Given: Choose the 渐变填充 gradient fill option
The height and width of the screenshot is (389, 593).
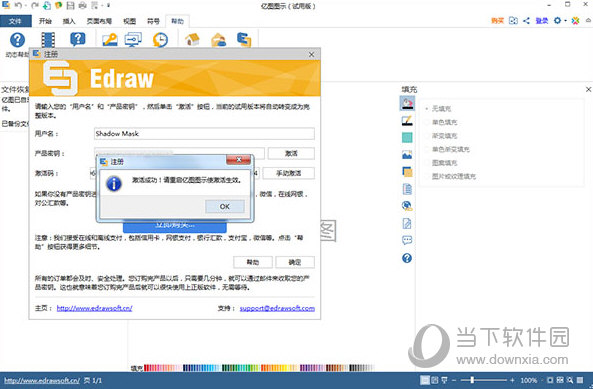Looking at the screenshot, I should (441, 136).
